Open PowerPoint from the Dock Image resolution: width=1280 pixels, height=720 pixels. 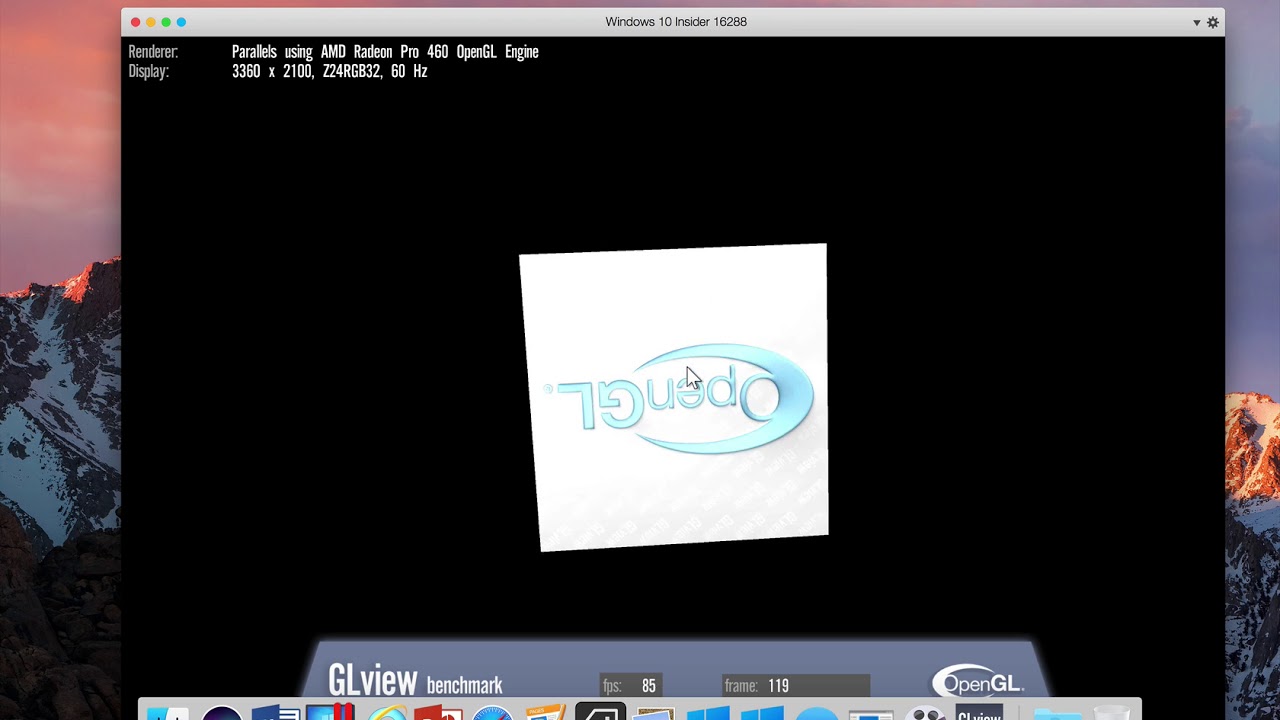(x=438, y=712)
